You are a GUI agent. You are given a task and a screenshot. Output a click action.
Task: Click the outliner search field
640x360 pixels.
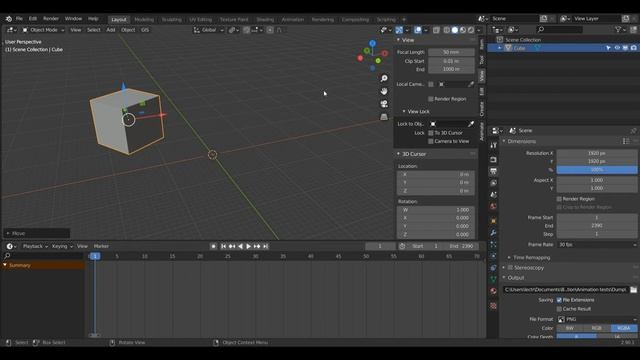point(559,29)
